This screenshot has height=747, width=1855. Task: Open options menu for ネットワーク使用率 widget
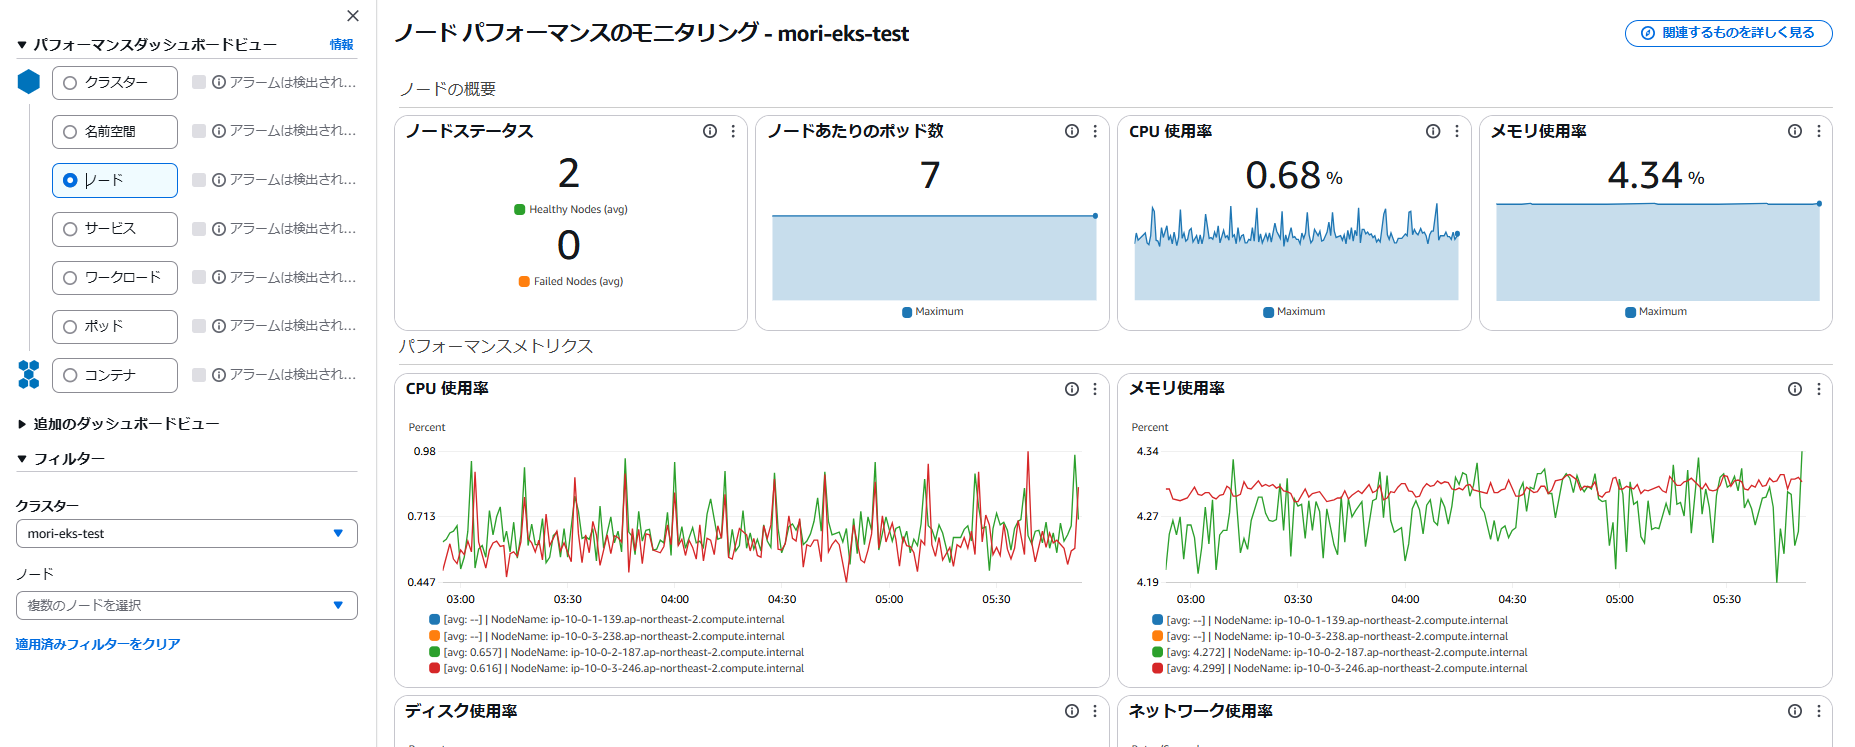tap(1819, 711)
